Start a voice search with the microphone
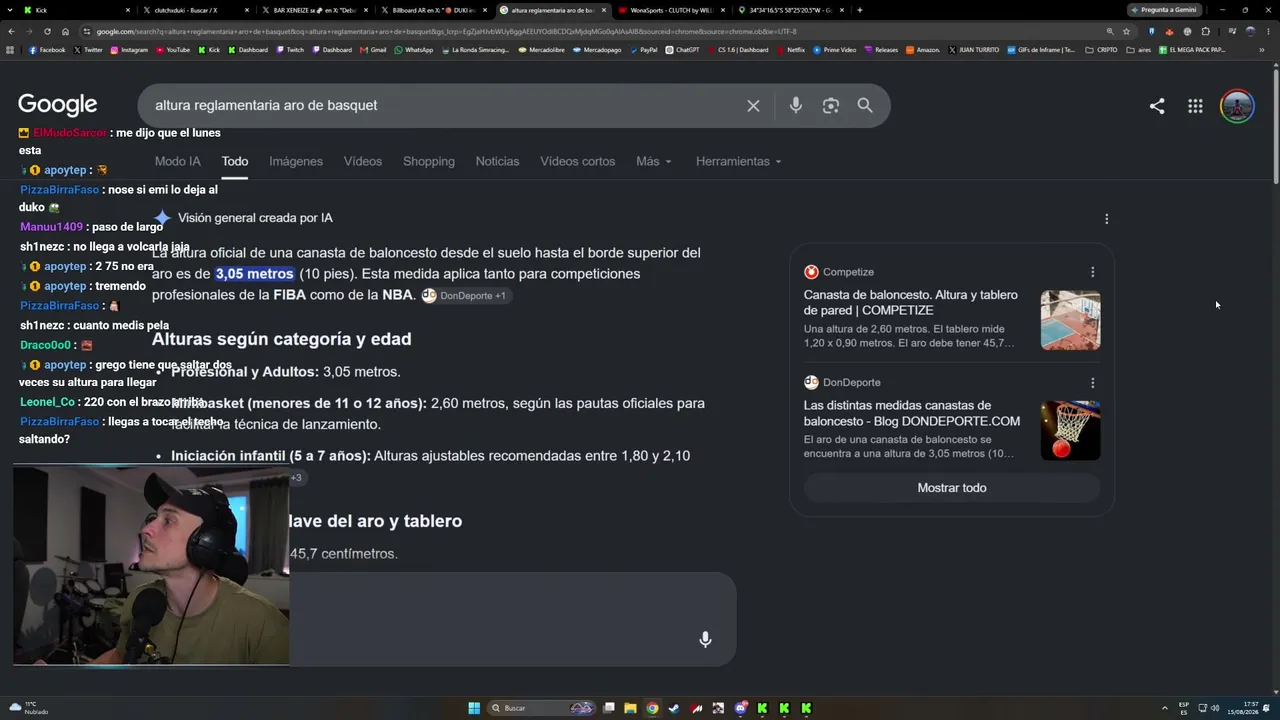The height and width of the screenshot is (720, 1280). tap(795, 105)
